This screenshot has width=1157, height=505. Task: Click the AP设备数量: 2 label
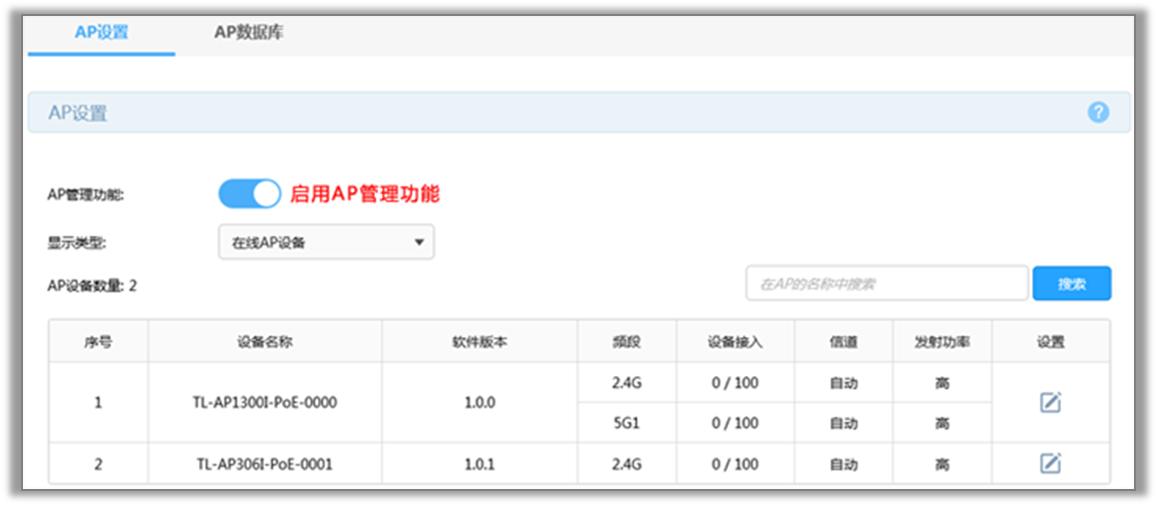(x=92, y=286)
